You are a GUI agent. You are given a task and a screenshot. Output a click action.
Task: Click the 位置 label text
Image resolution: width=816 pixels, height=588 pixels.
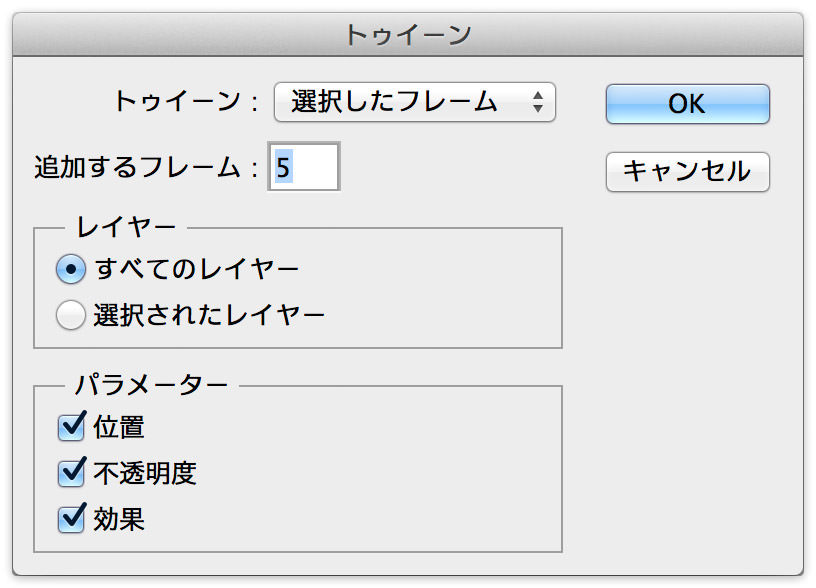(119, 427)
